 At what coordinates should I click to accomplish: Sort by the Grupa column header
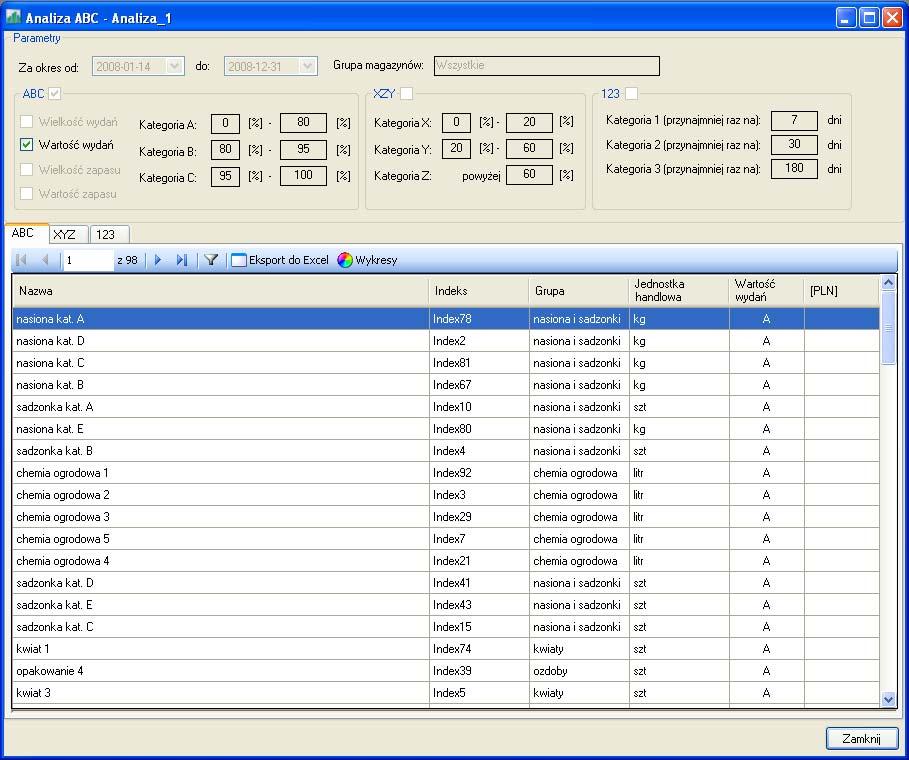point(579,291)
